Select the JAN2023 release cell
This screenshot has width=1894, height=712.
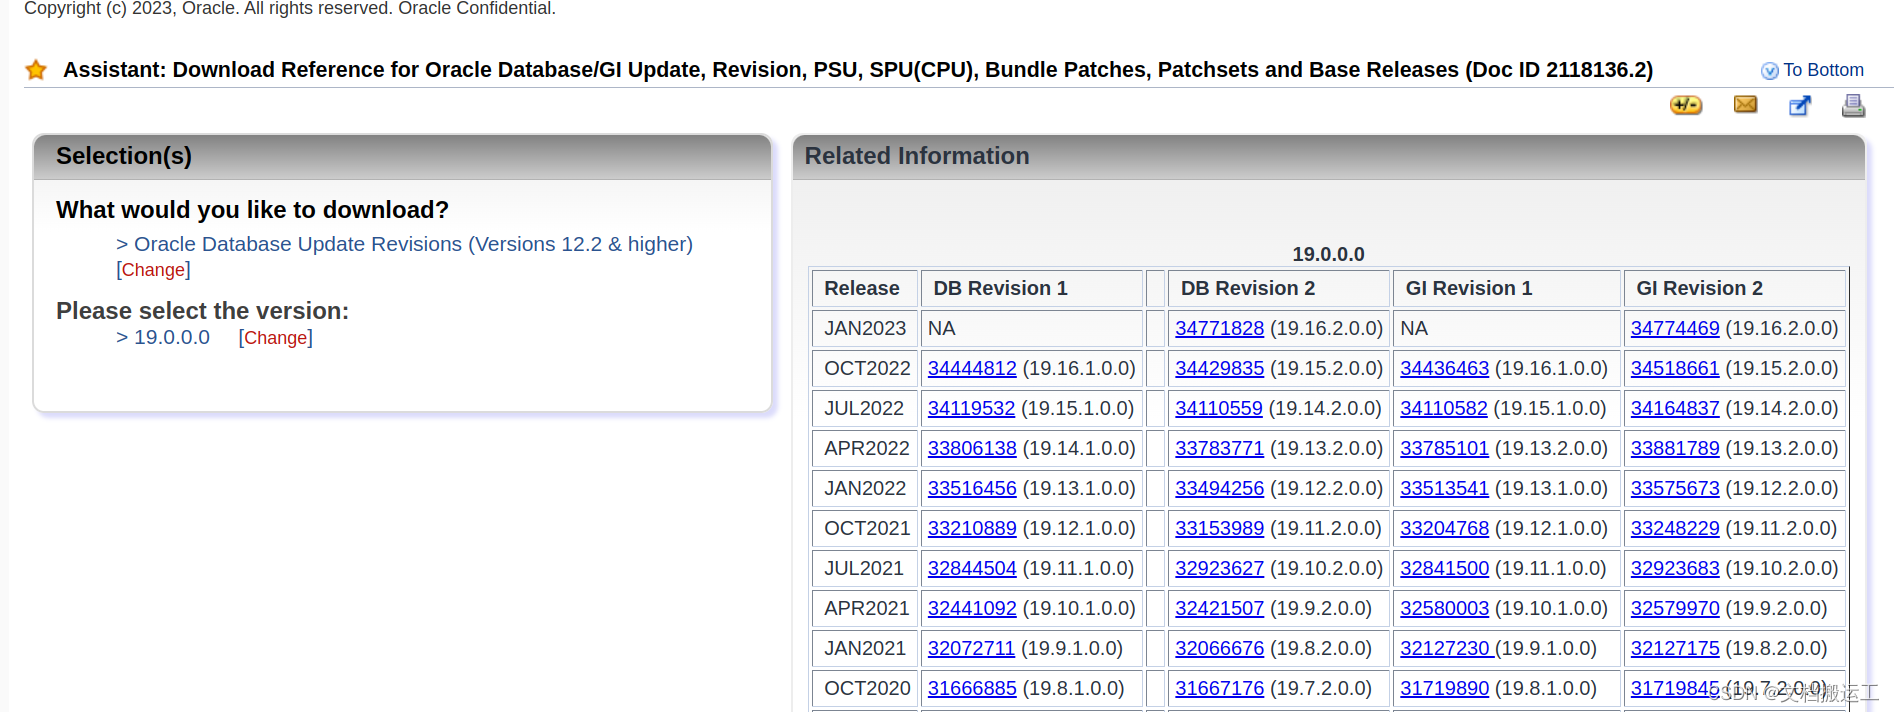tap(865, 328)
